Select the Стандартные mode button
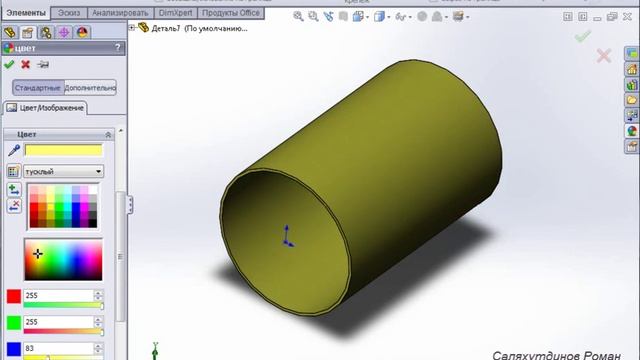 [38, 88]
